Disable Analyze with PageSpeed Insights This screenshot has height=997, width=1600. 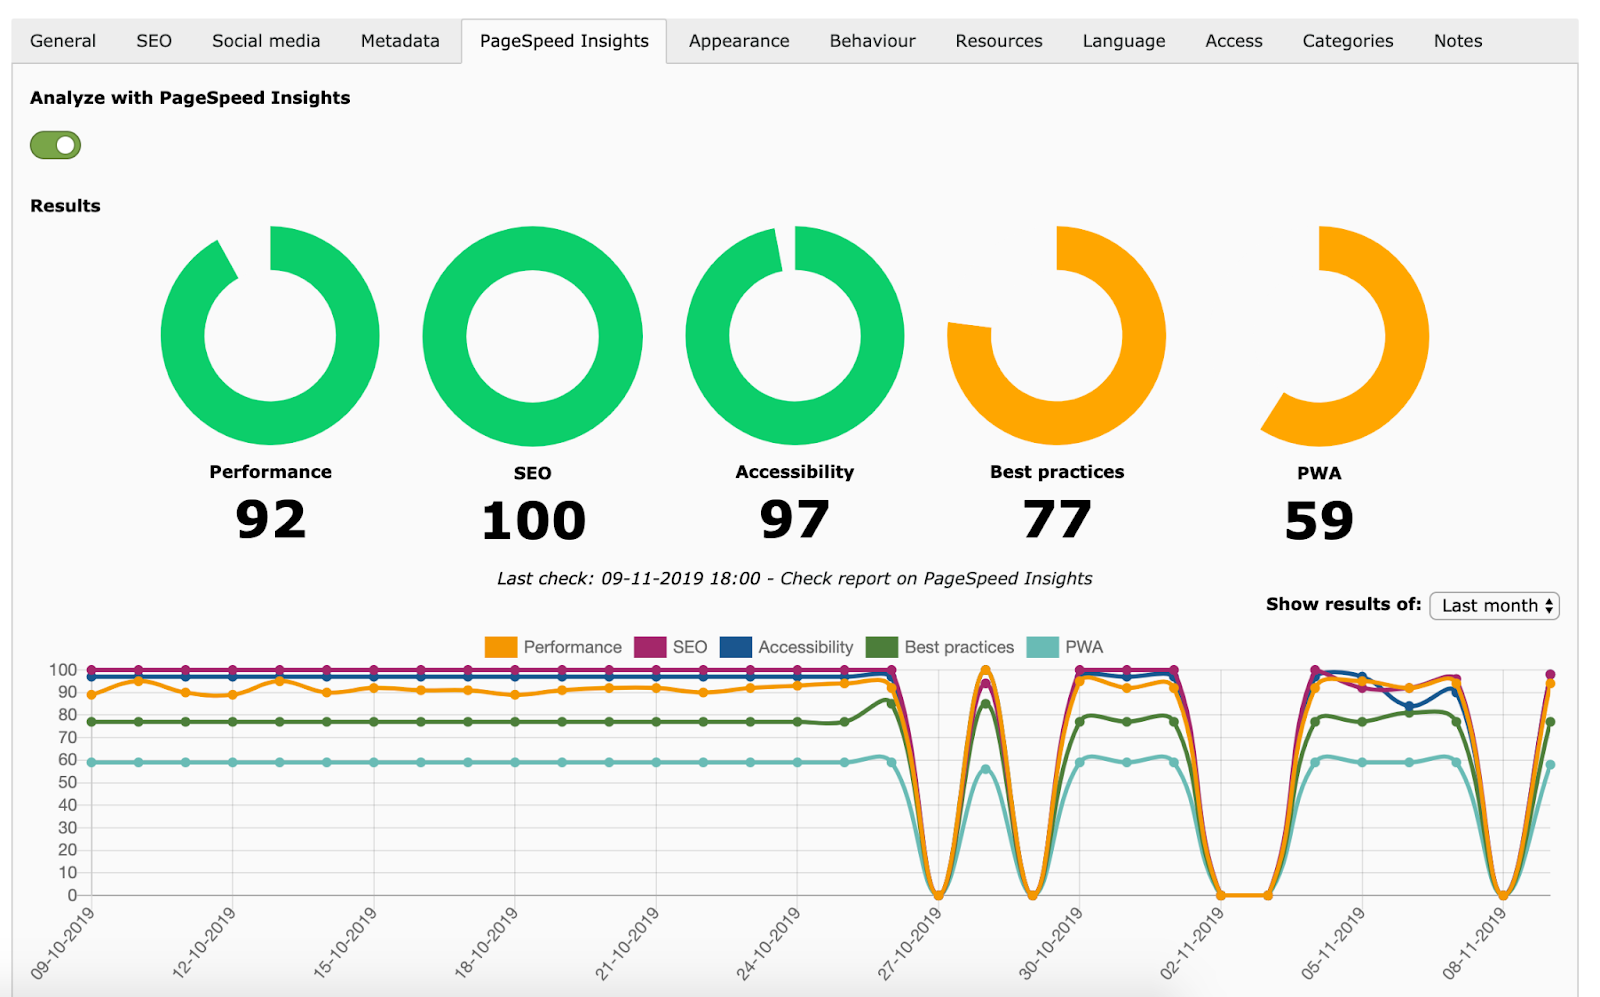[55, 144]
